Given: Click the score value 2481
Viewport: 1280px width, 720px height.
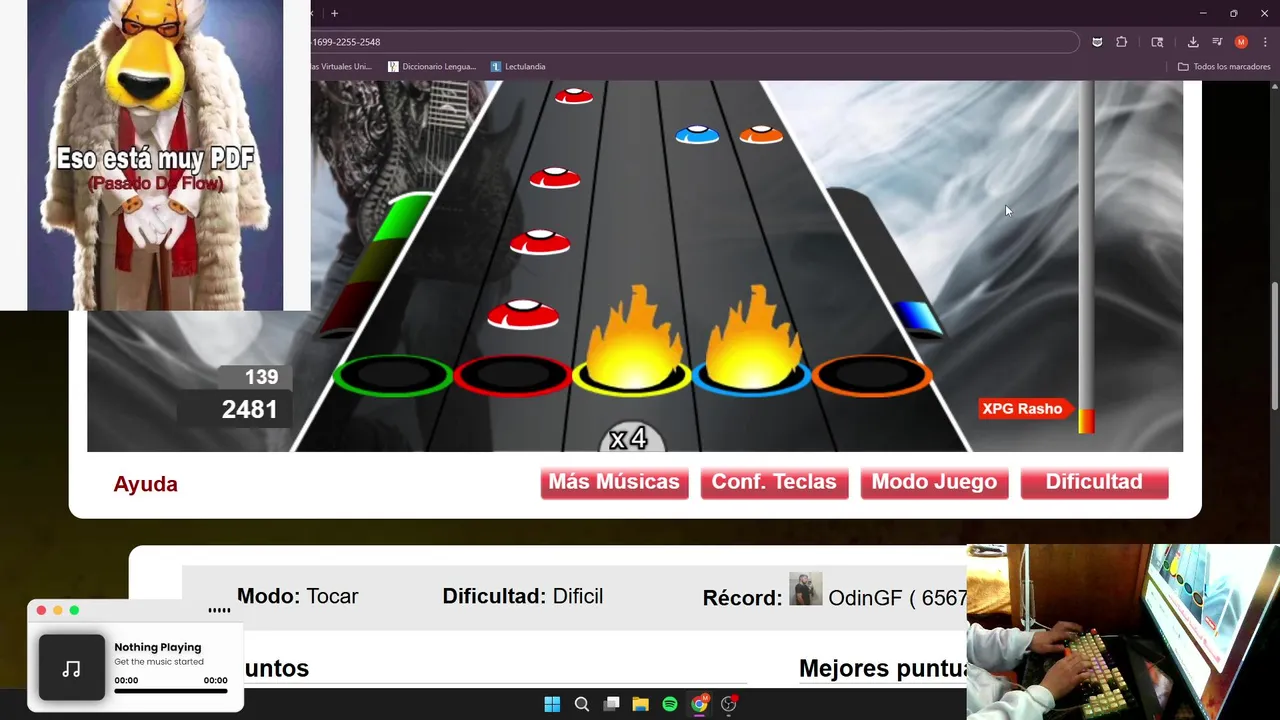Looking at the screenshot, I should click(250, 409).
